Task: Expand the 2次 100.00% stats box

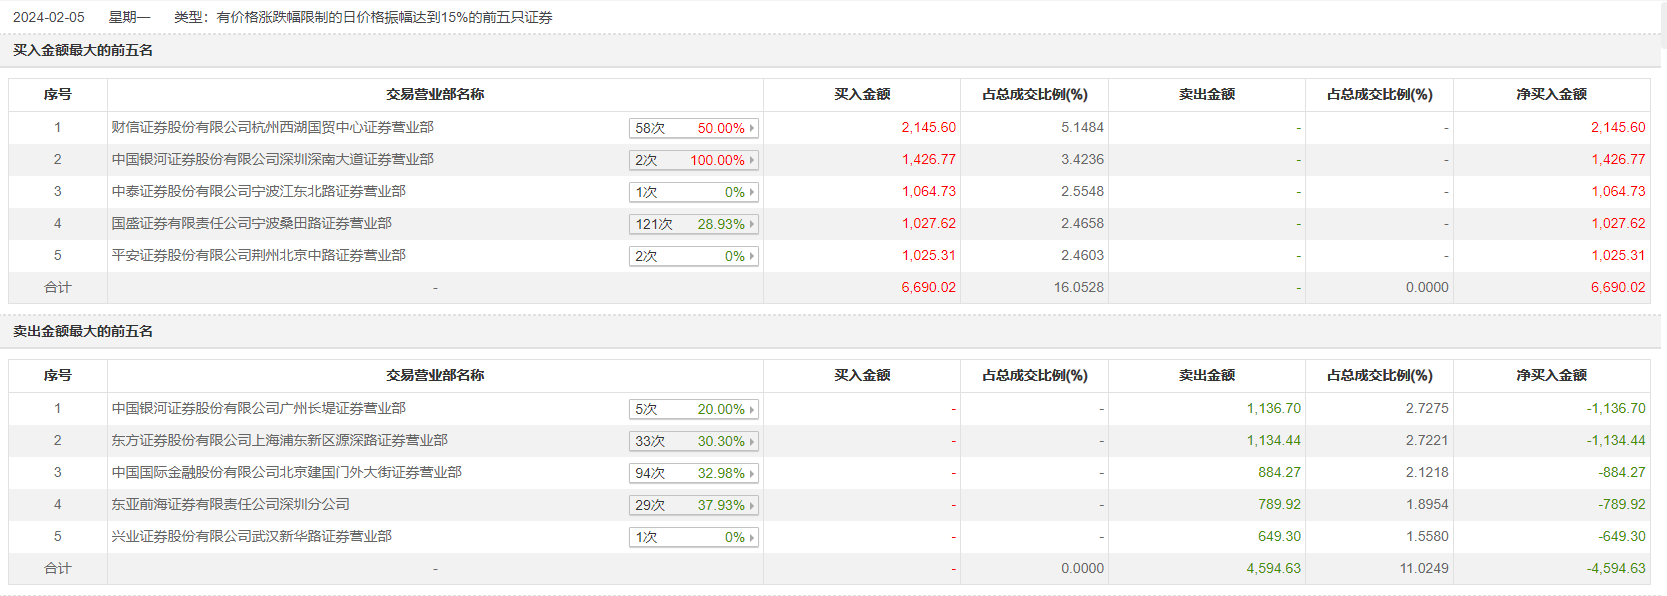Action: click(x=693, y=160)
